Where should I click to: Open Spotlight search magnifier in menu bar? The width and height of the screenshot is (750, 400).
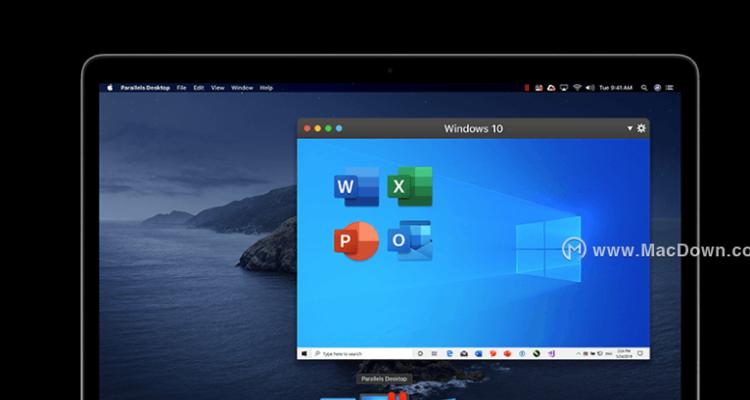pyautogui.click(x=644, y=88)
